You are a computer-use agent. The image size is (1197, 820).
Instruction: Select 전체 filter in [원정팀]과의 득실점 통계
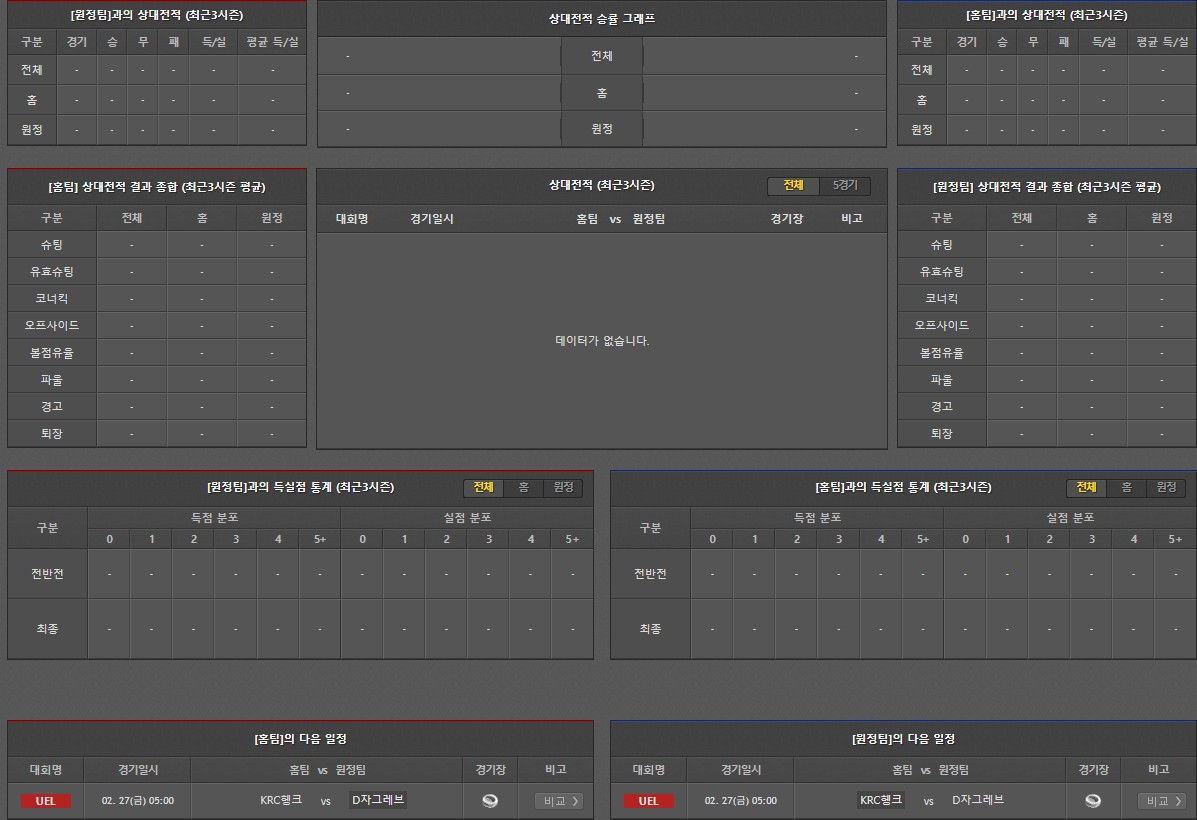tap(483, 487)
